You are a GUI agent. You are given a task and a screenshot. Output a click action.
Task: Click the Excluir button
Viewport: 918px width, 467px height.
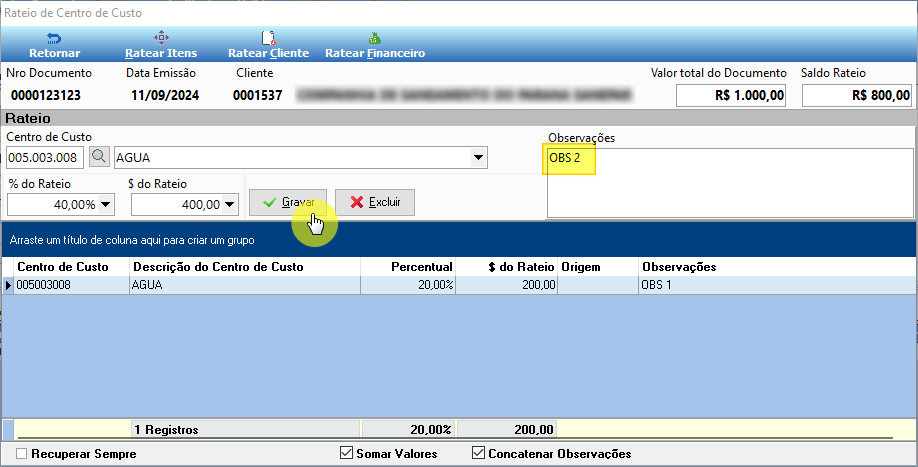pos(375,202)
